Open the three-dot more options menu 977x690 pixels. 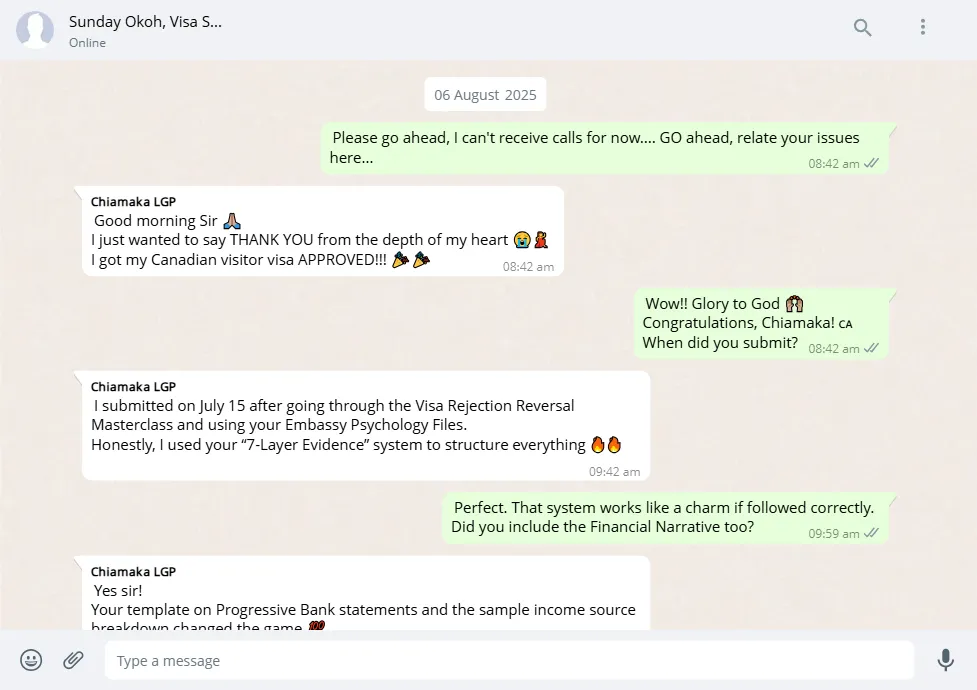[x=923, y=28]
